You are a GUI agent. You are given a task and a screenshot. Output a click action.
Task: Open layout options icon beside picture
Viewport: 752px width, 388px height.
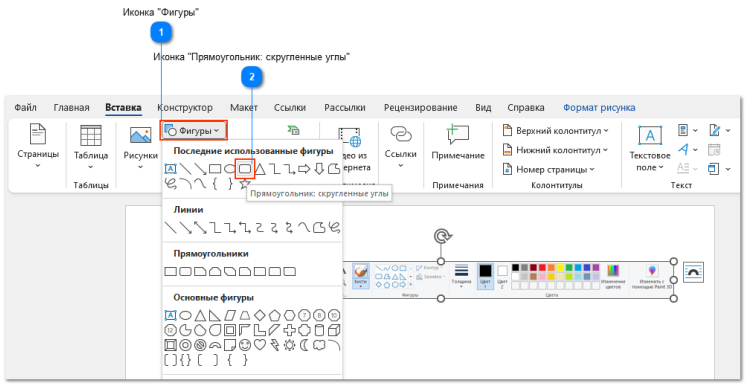[x=693, y=272]
